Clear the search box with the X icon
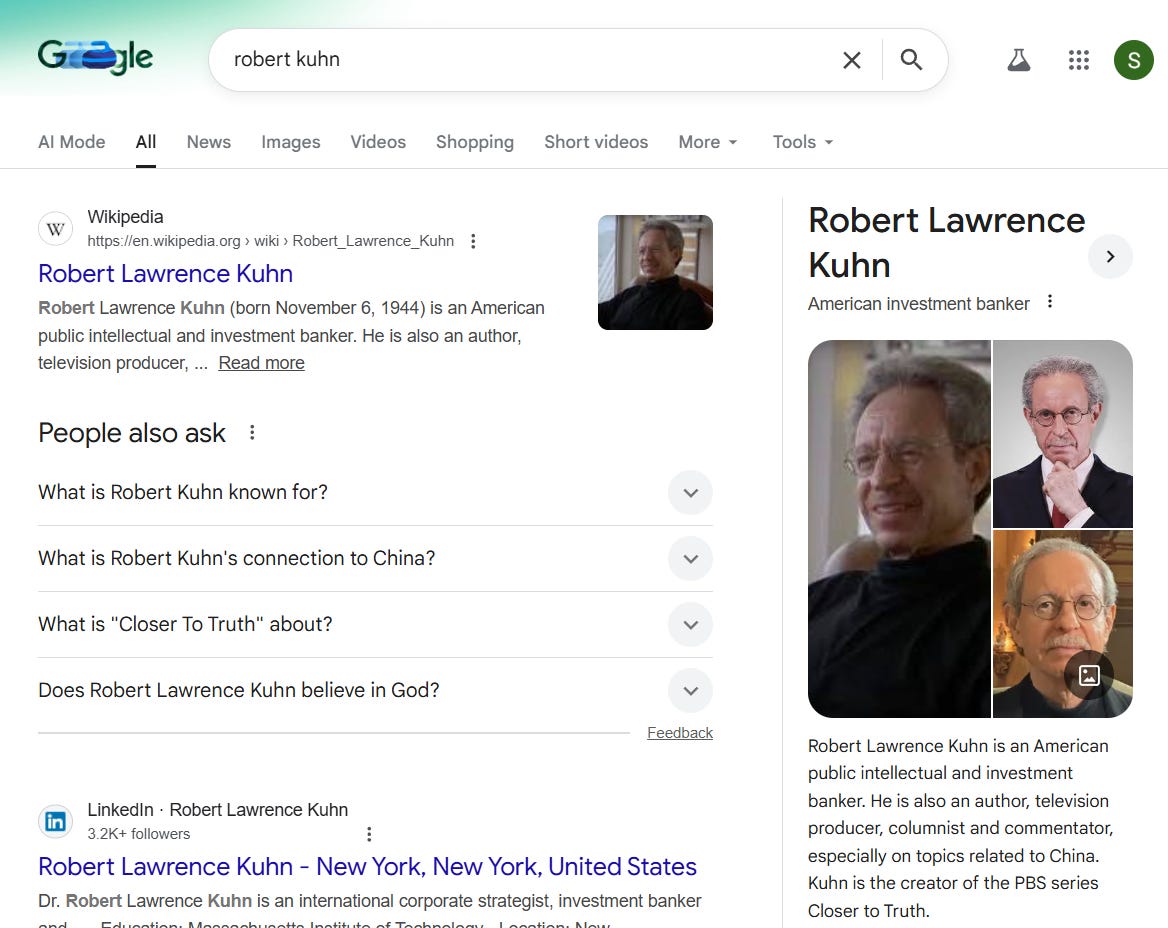This screenshot has height=928, width=1168. 851,60
